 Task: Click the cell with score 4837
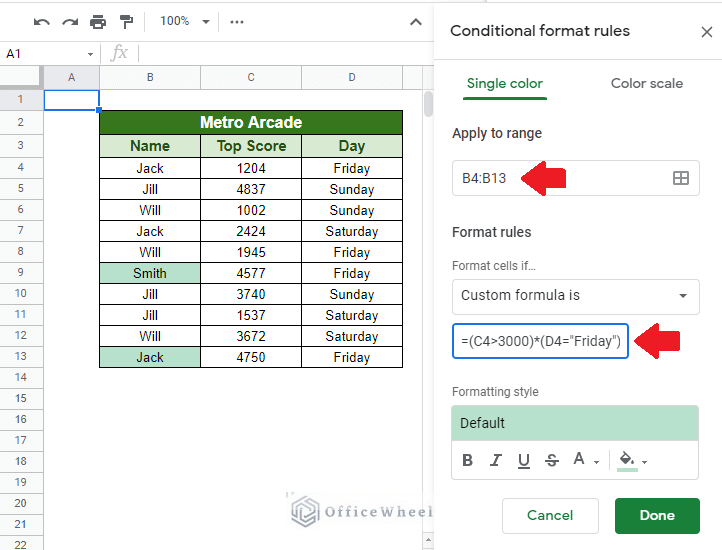251,189
